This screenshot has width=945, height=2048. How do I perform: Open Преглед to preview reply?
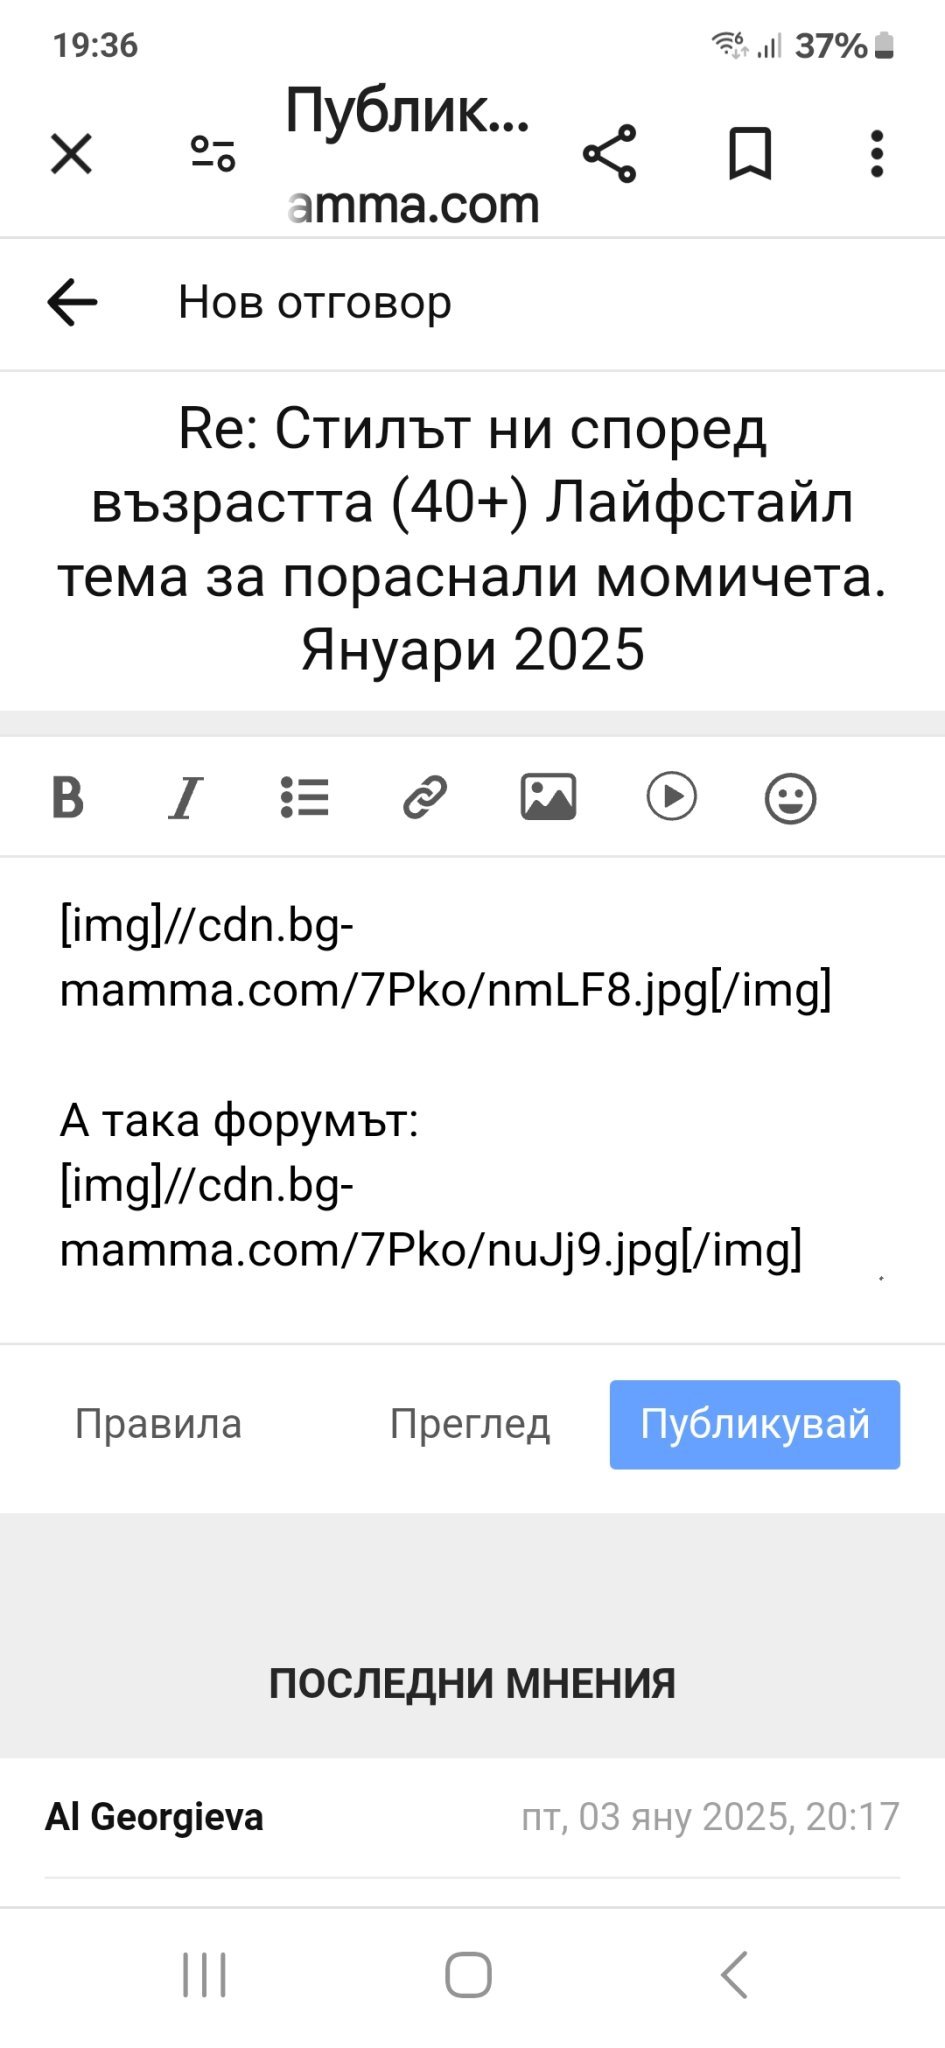pos(470,1424)
